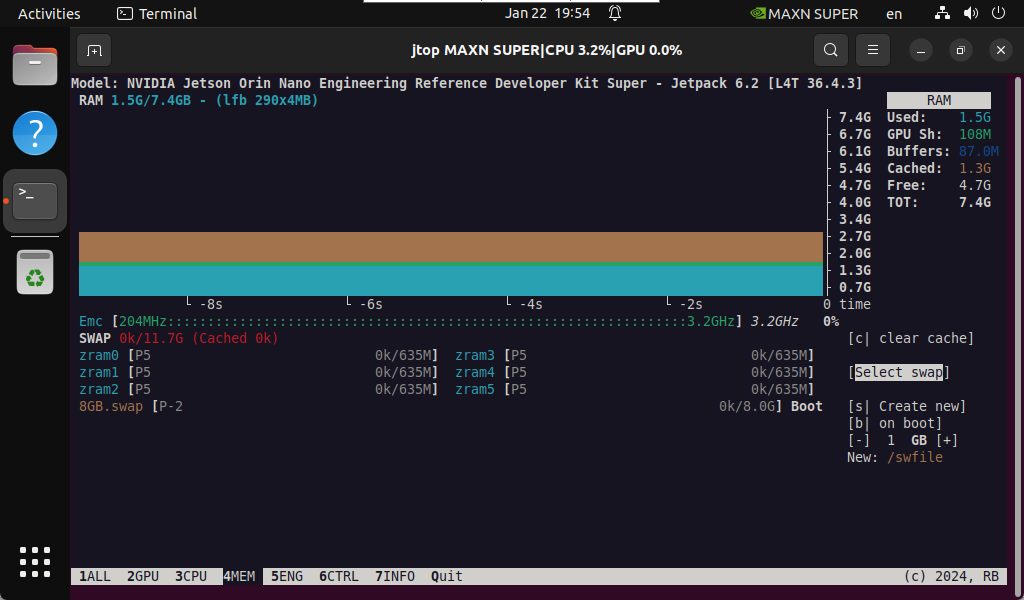Viewport: 1024px width, 600px height.
Task: Toggle swap enable on boot option
Action: 895,423
